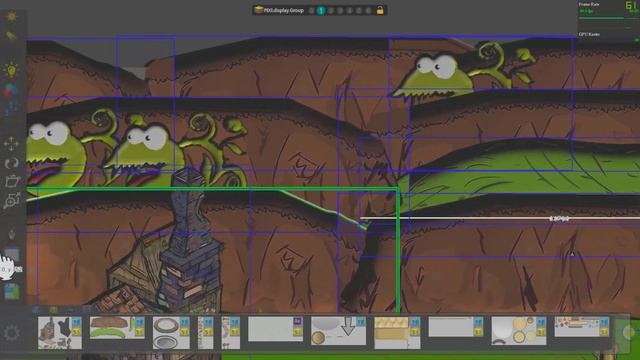
Task: Toggle yellow badge on building sprite thumbnail
Action: point(76,332)
